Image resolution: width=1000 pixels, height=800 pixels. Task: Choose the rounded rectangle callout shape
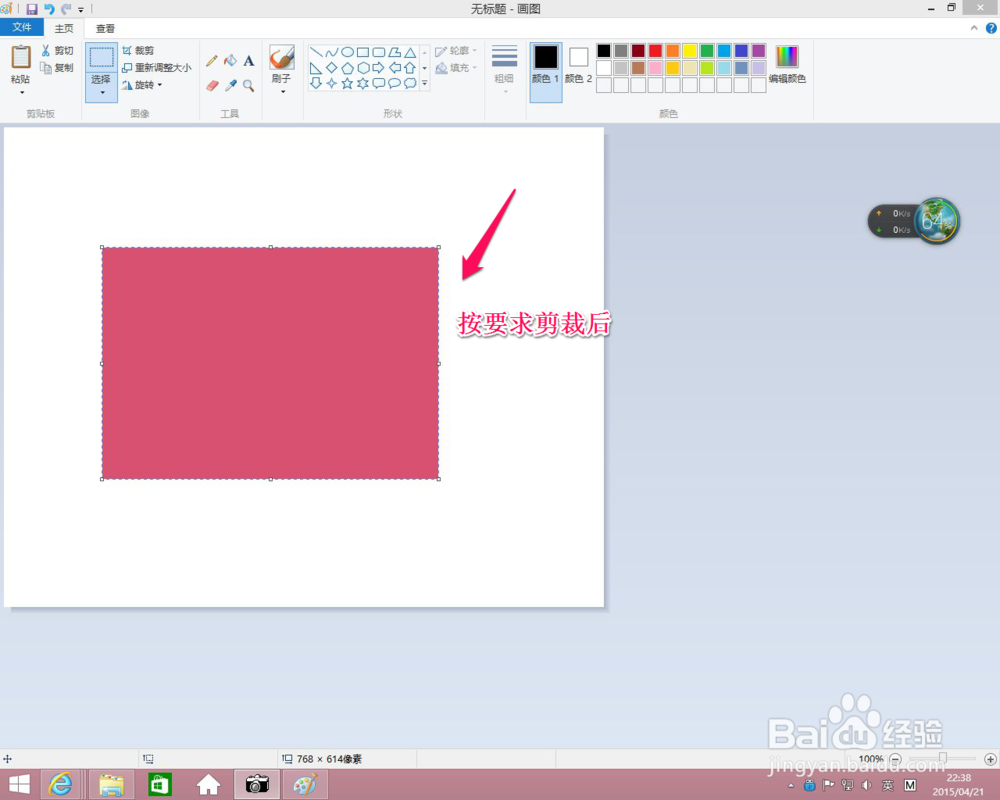click(x=379, y=84)
